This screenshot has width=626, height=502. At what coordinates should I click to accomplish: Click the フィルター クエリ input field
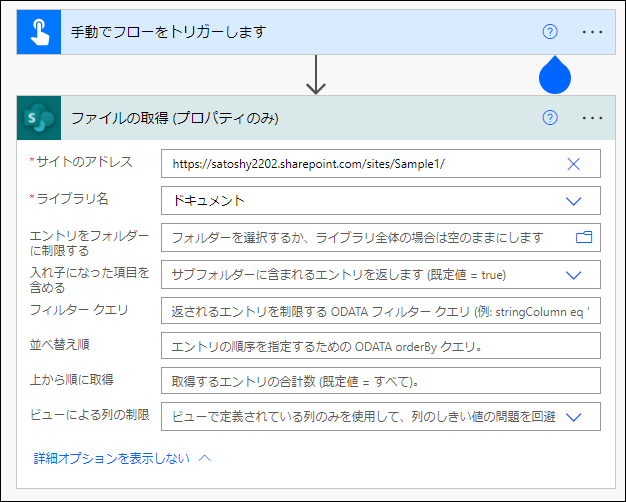click(x=380, y=311)
